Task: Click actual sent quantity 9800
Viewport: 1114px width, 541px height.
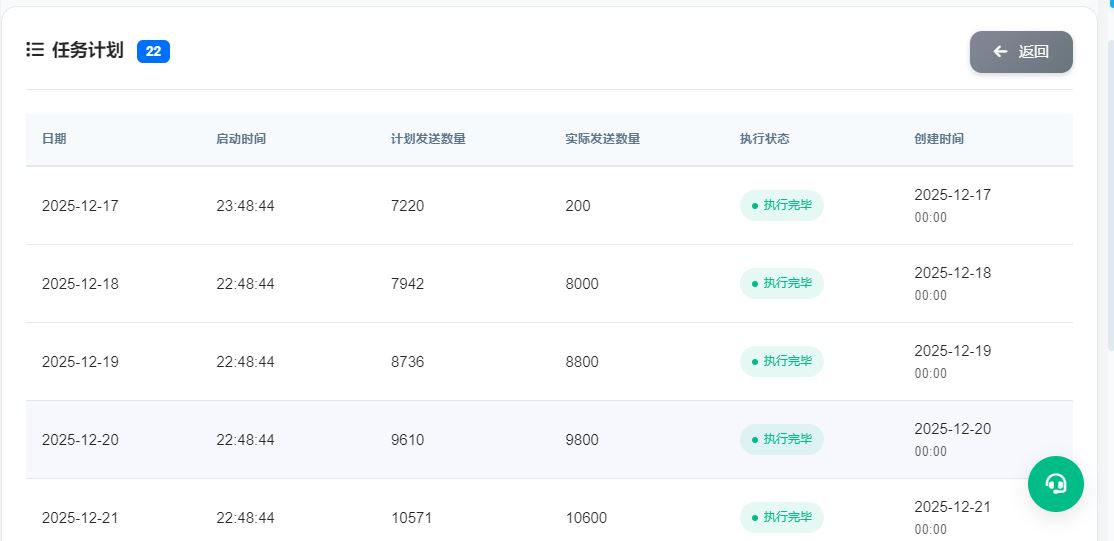Action: (582, 440)
